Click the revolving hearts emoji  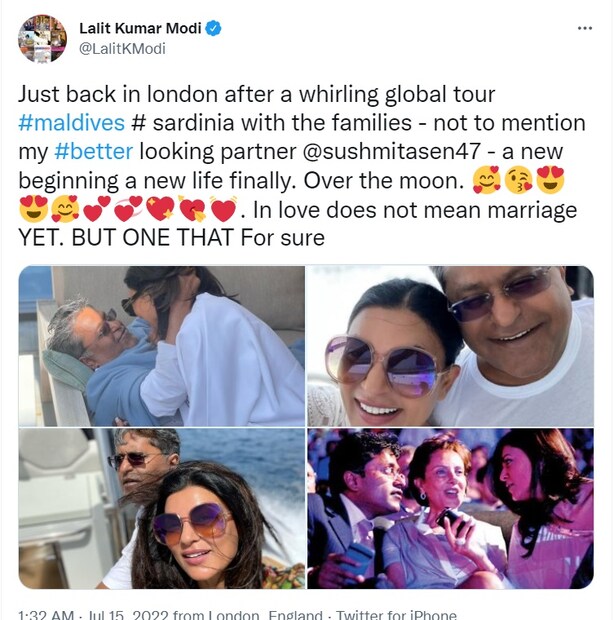126,210
